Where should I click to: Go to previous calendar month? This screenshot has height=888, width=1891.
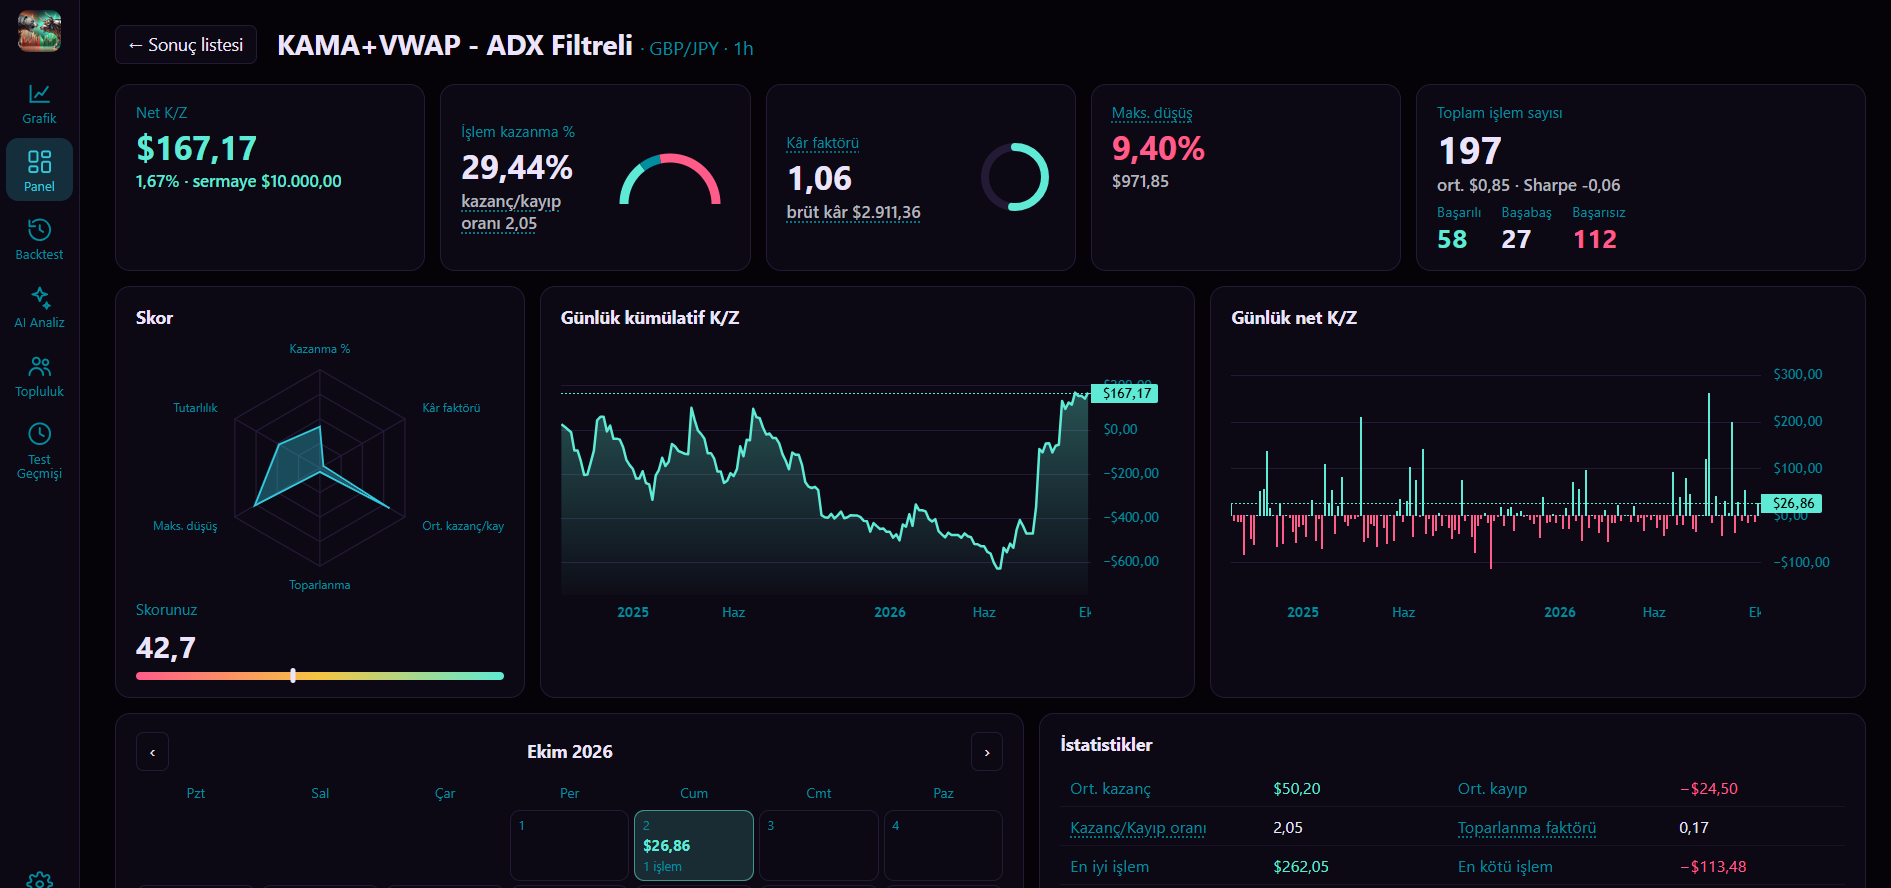(x=152, y=752)
